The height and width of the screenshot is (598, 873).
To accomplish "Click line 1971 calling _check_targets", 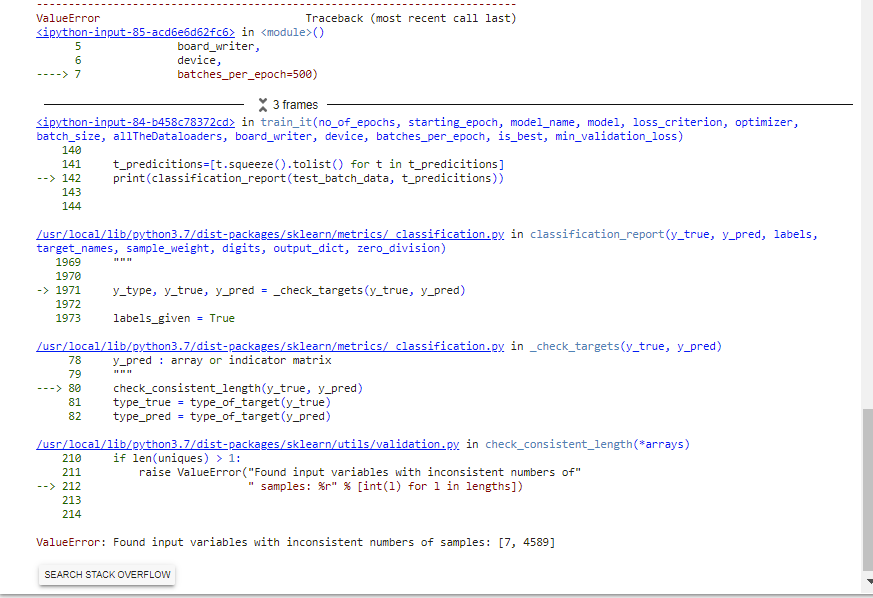I will [x=289, y=290].
